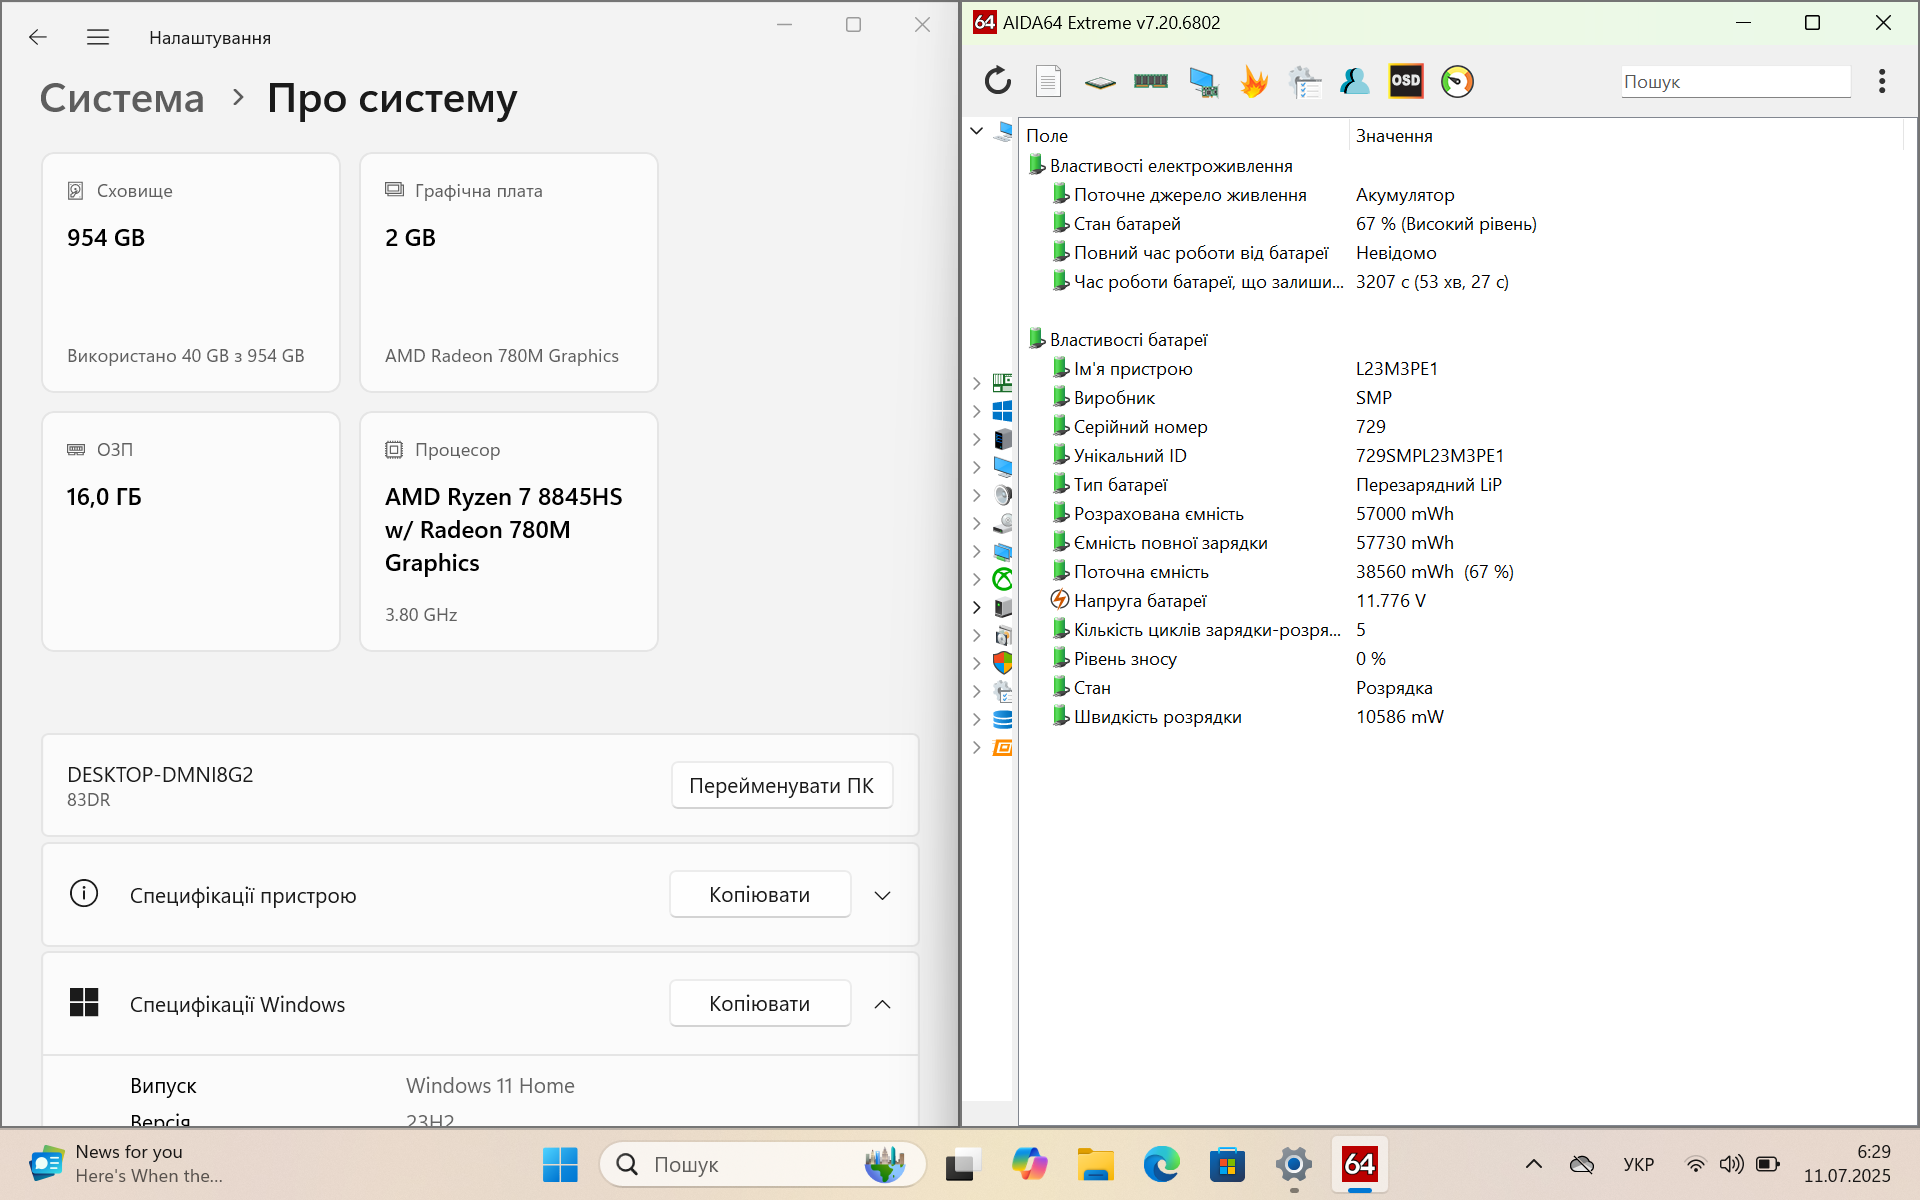Collapse the Windows specifications section chevron

[882, 1004]
